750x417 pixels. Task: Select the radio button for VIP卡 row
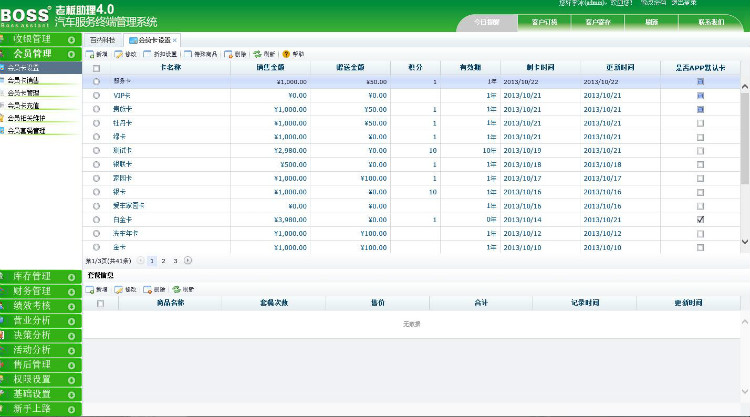pyautogui.click(x=96, y=94)
